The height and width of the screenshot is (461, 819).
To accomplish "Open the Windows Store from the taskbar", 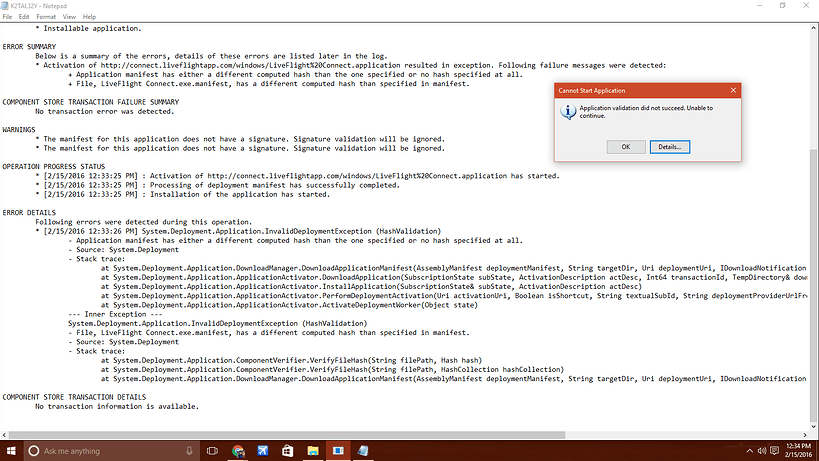I will coord(288,451).
